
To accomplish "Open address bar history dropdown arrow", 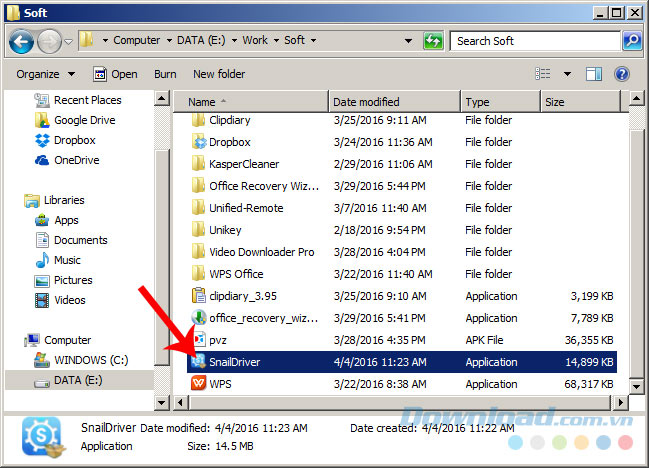I will (x=409, y=41).
